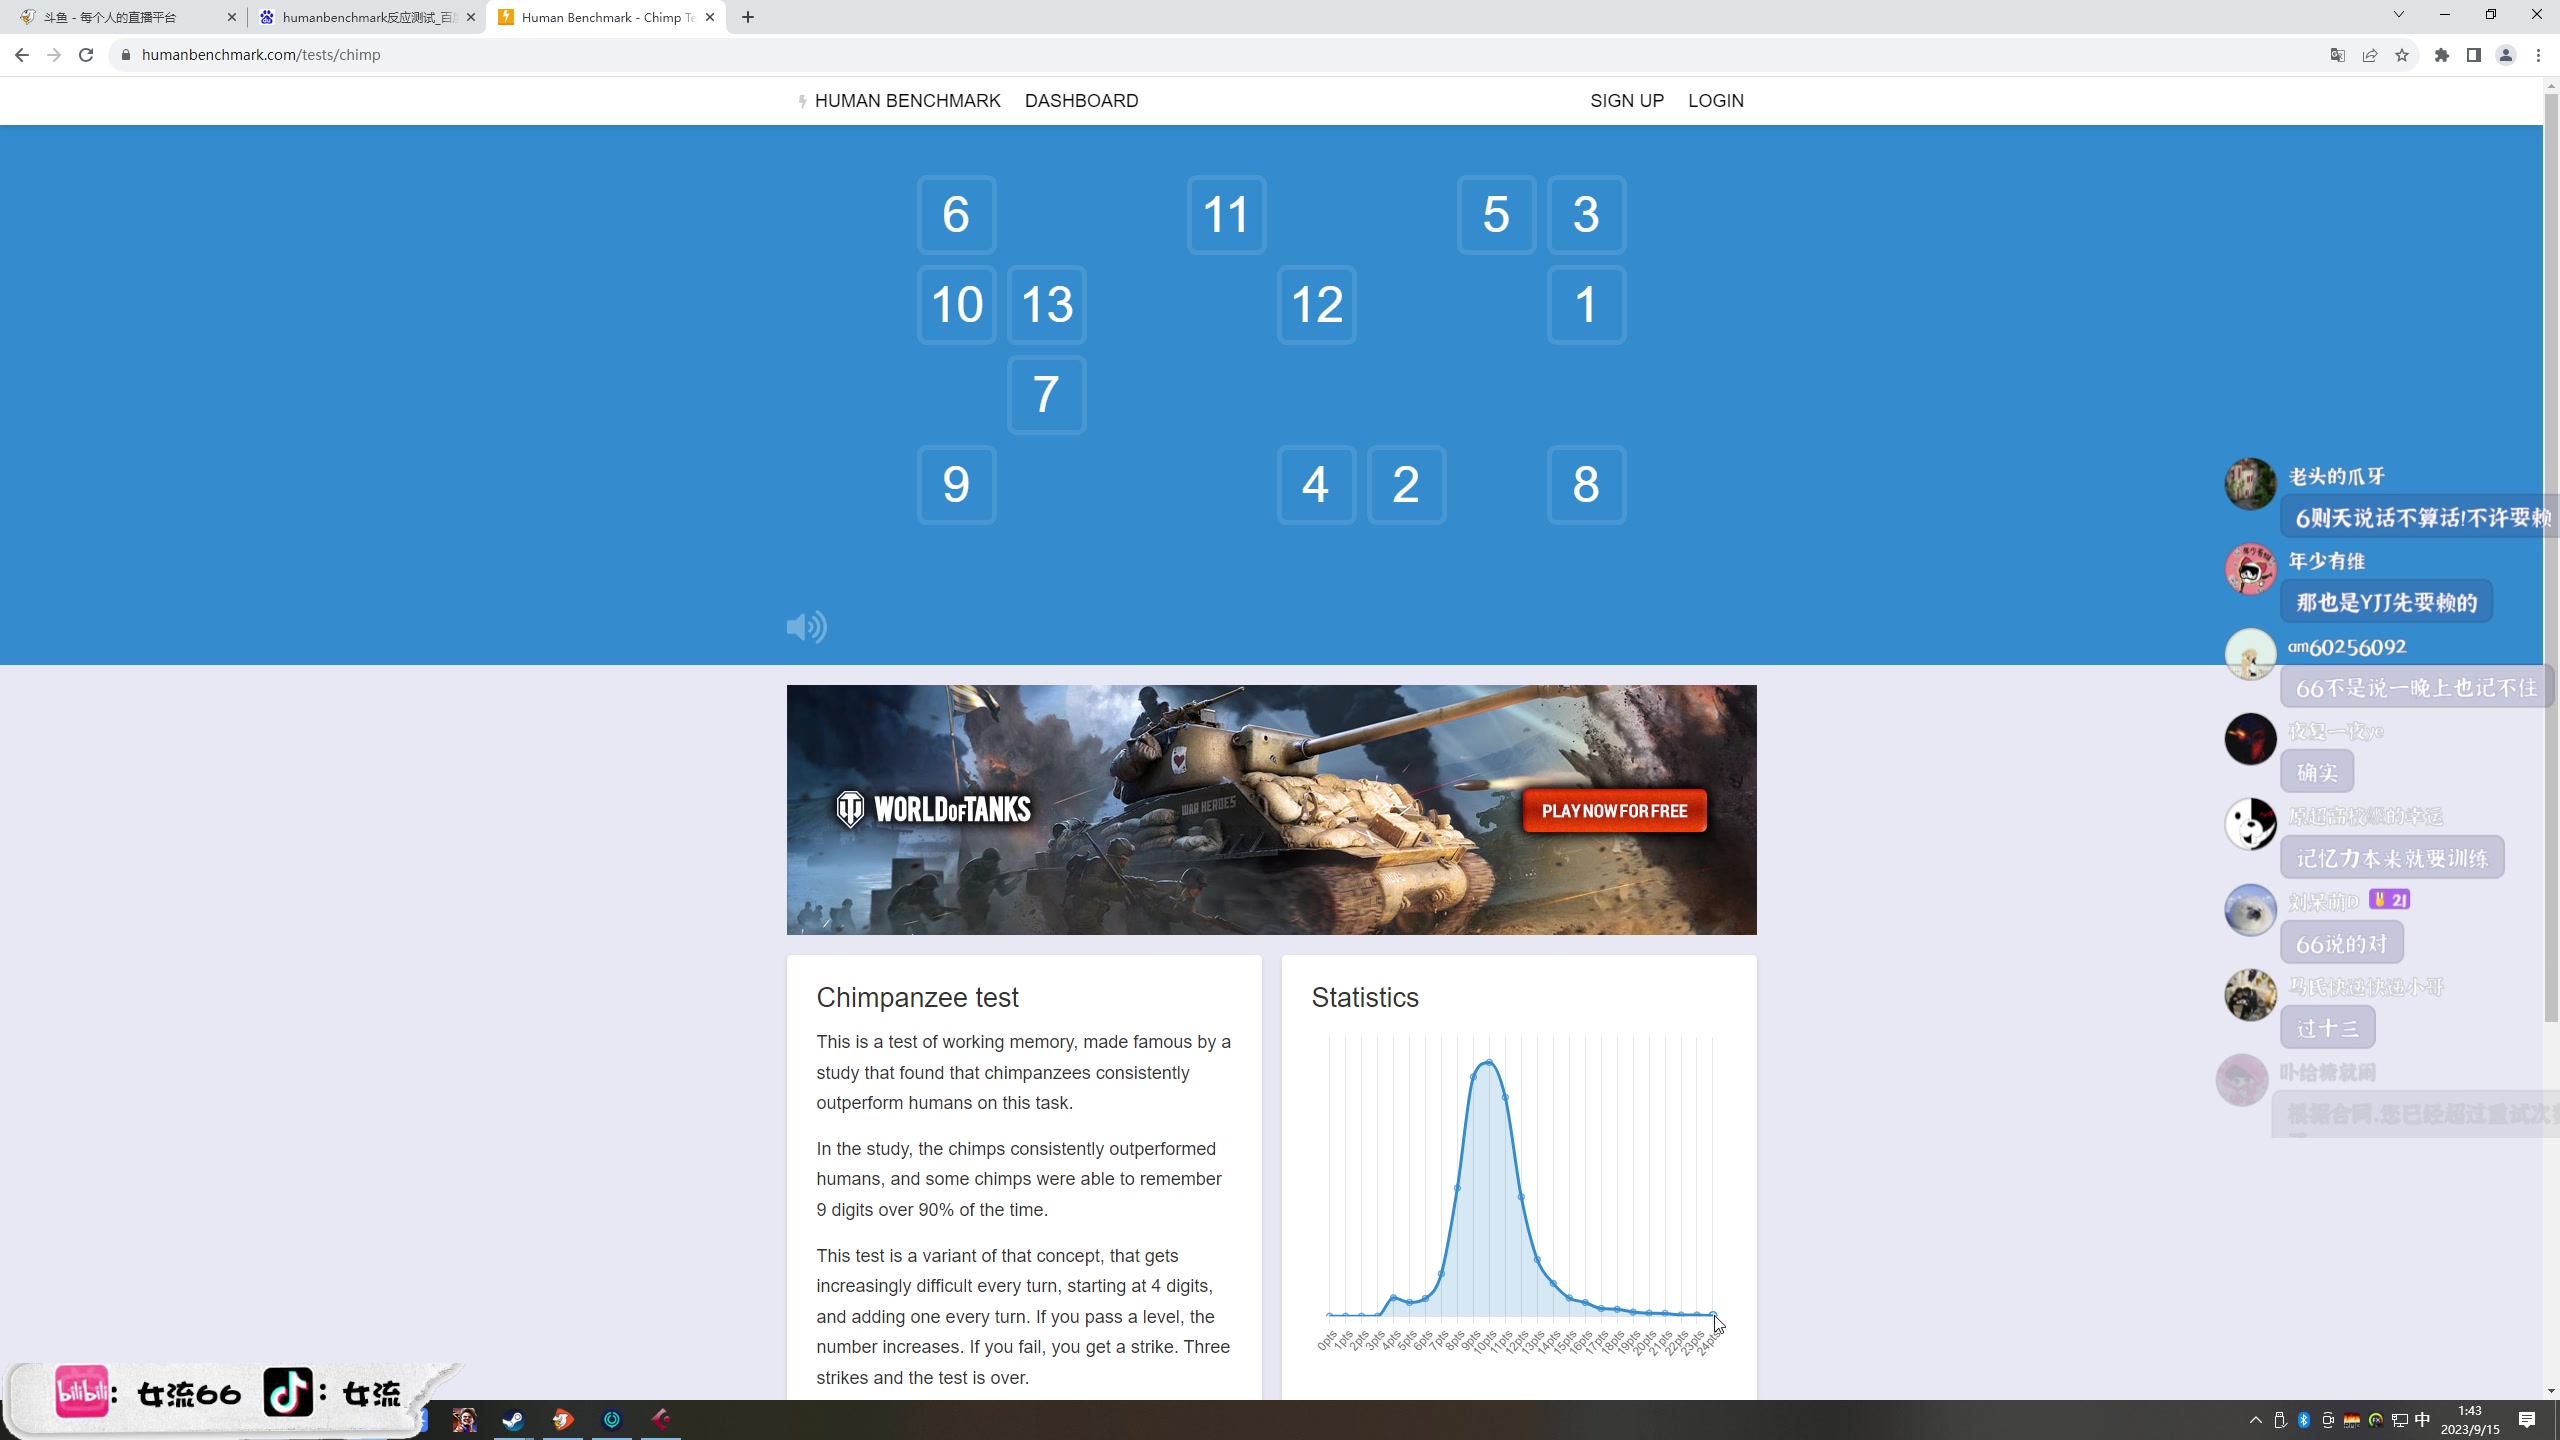
Task: Click the number 3 tile
Action: click(1586, 213)
